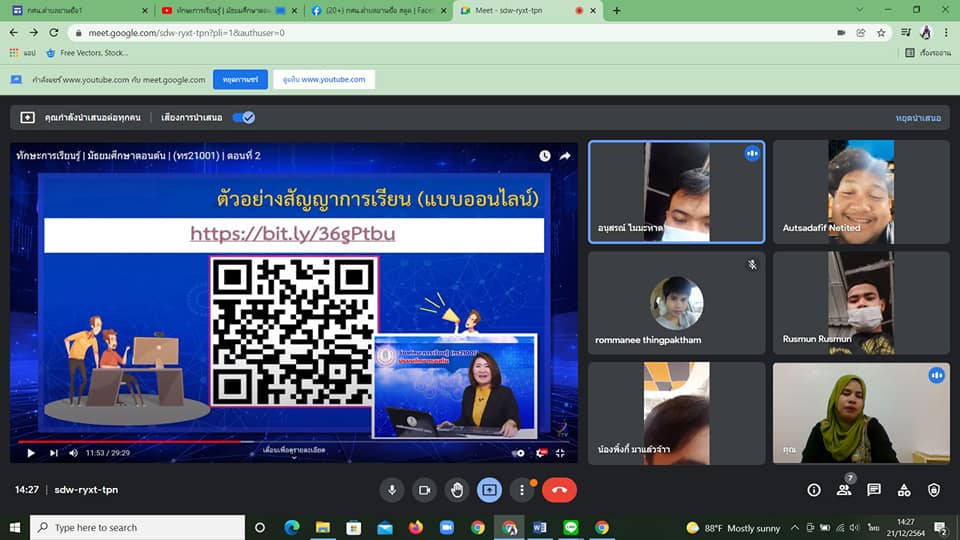Open the meeting chat panel

(x=874, y=490)
